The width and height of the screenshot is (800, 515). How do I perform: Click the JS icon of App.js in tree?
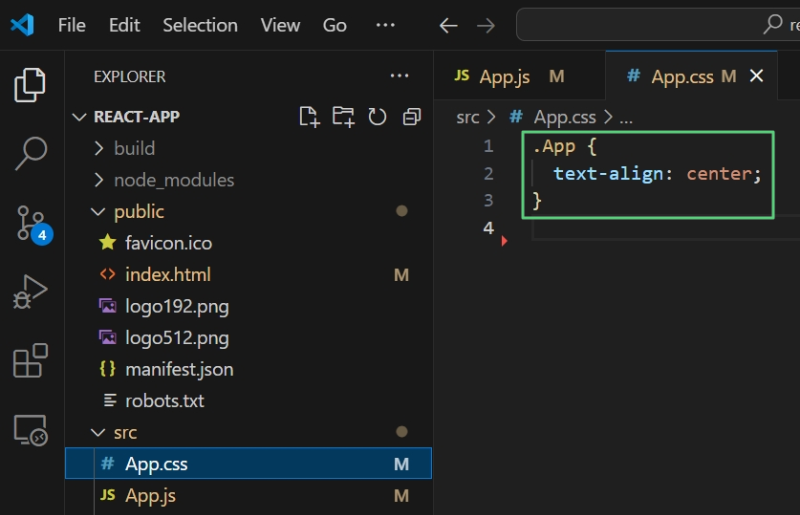coord(108,495)
